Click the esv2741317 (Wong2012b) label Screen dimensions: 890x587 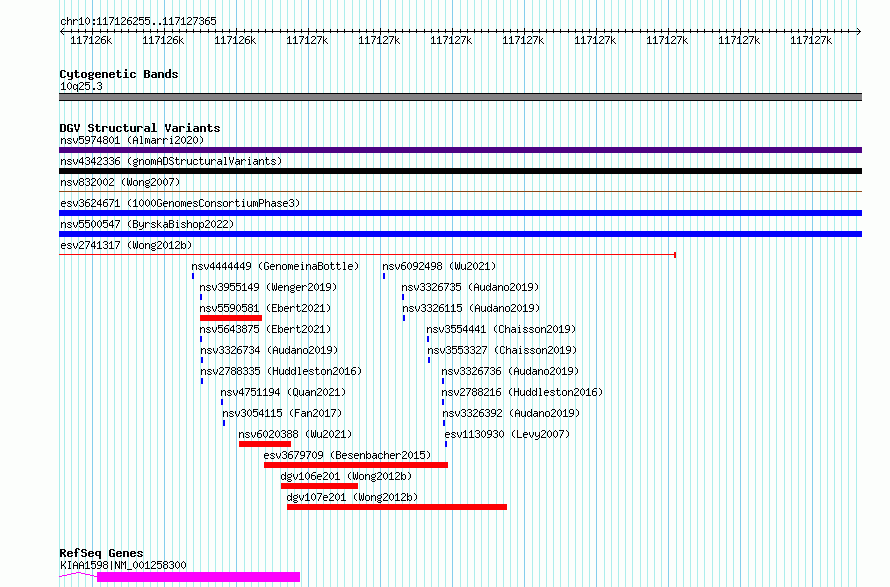(126, 245)
